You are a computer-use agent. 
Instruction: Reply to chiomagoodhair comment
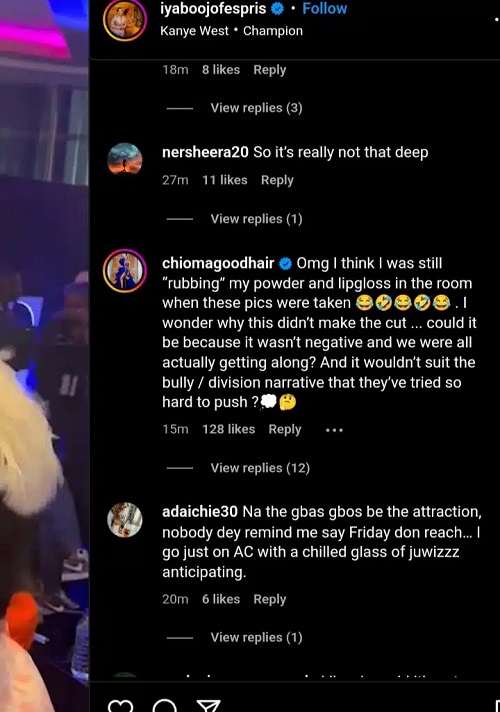point(285,430)
